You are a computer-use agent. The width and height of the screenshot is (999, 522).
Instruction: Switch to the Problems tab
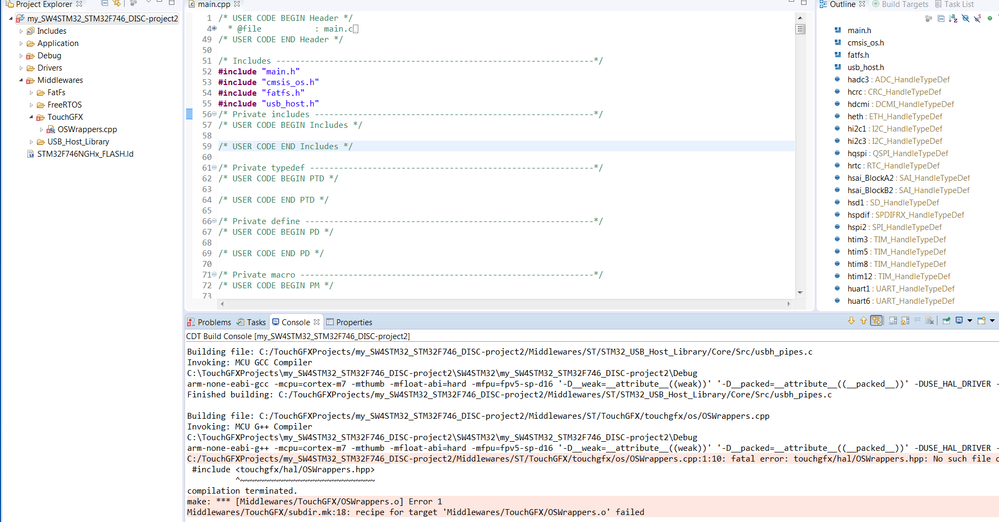pos(209,322)
